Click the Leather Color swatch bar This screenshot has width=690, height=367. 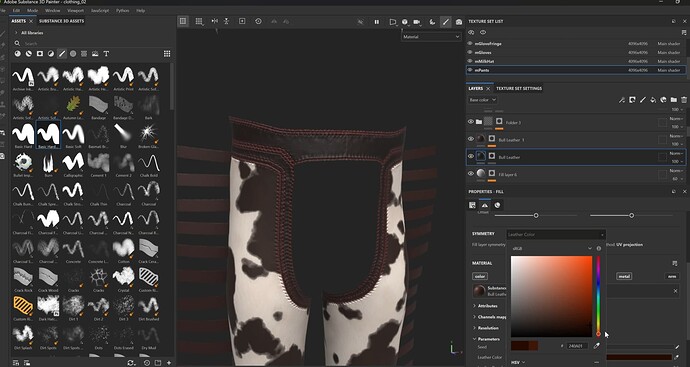[x=639, y=357]
